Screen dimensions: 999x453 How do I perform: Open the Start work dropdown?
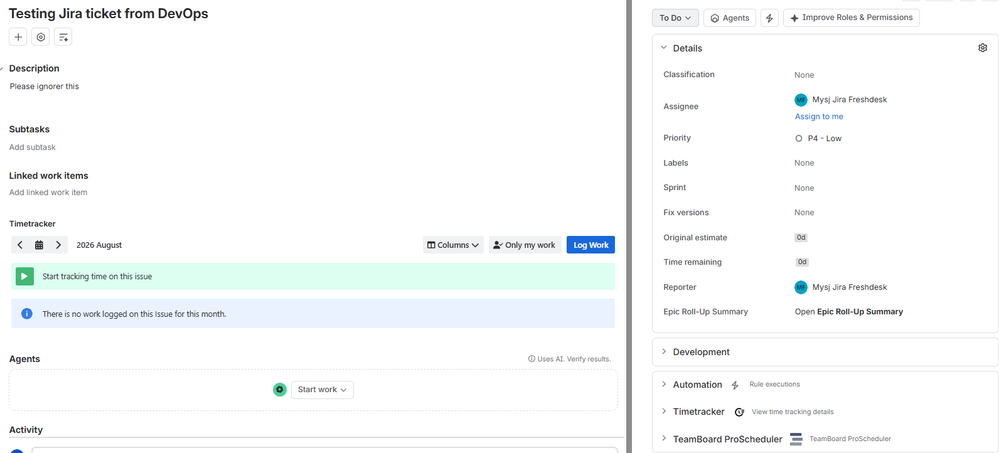[x=322, y=389]
